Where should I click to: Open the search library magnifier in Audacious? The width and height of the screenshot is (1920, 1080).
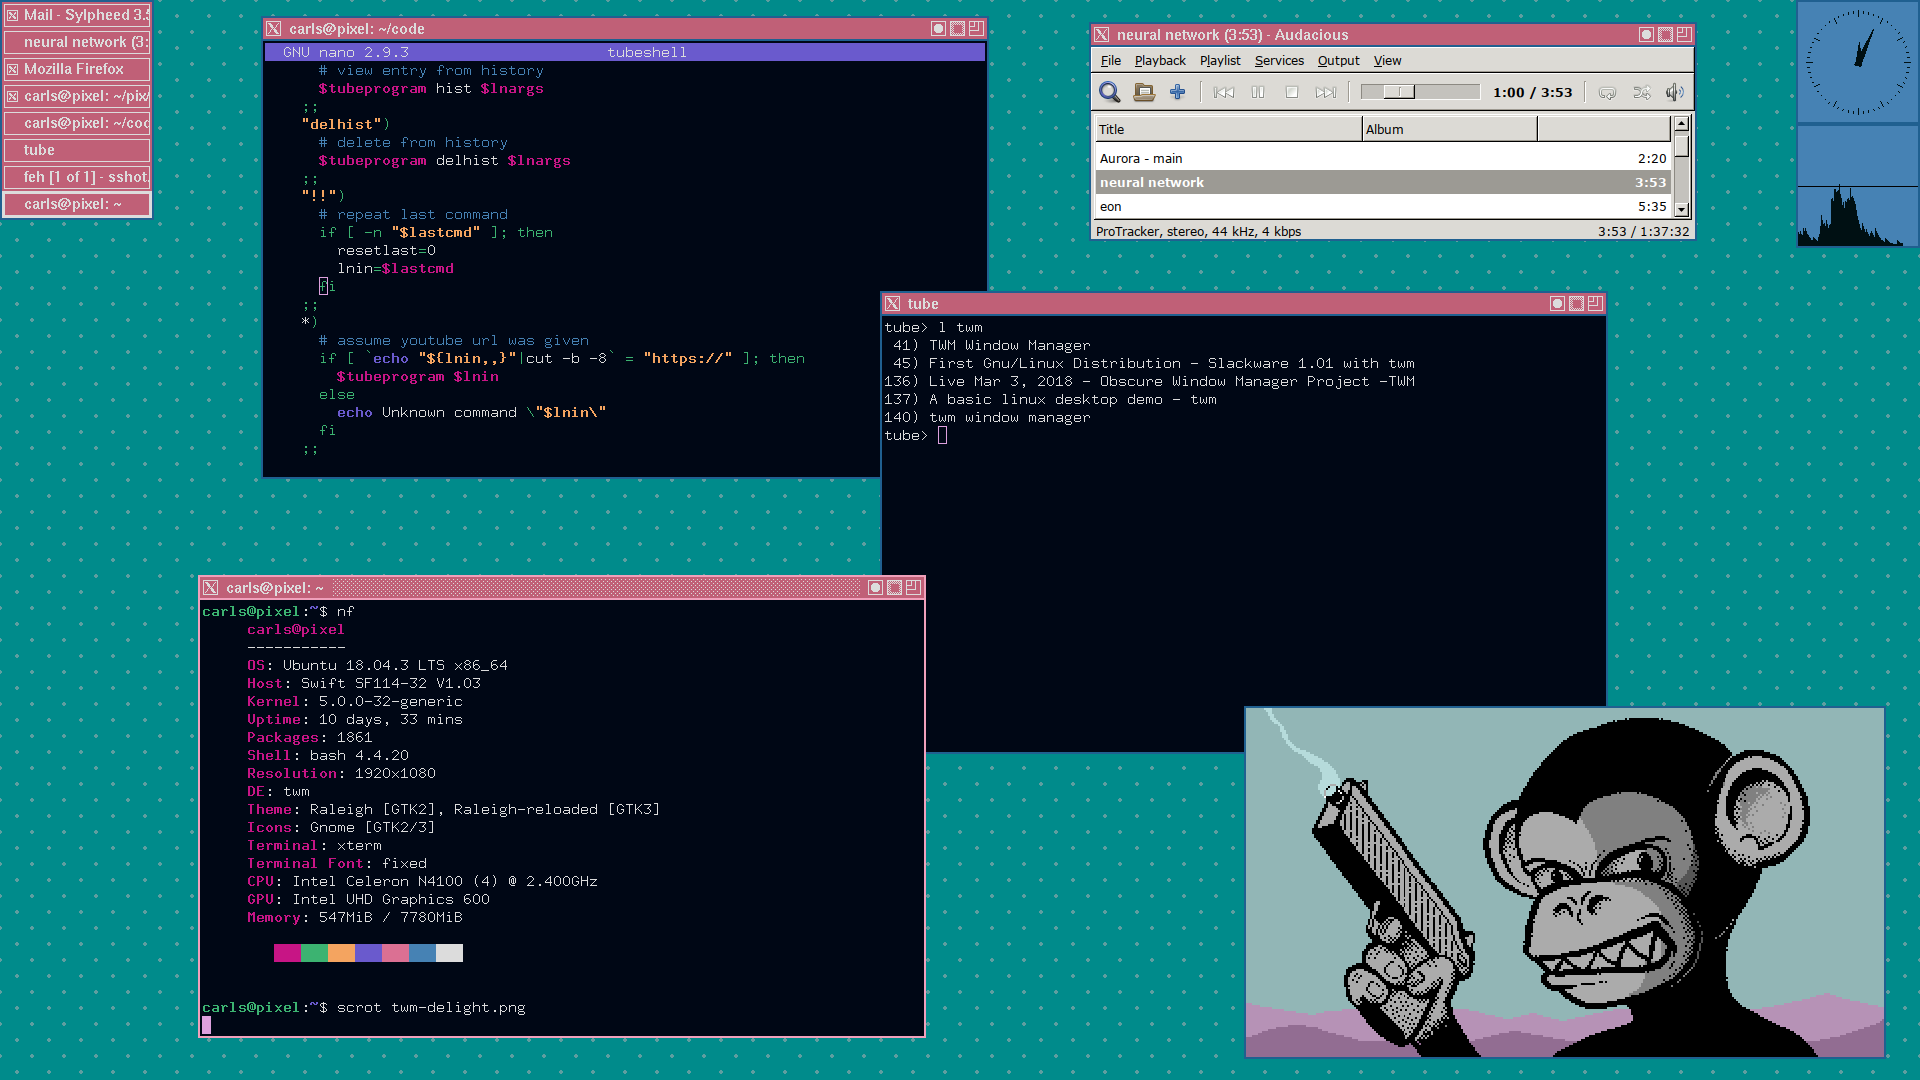[x=1109, y=92]
